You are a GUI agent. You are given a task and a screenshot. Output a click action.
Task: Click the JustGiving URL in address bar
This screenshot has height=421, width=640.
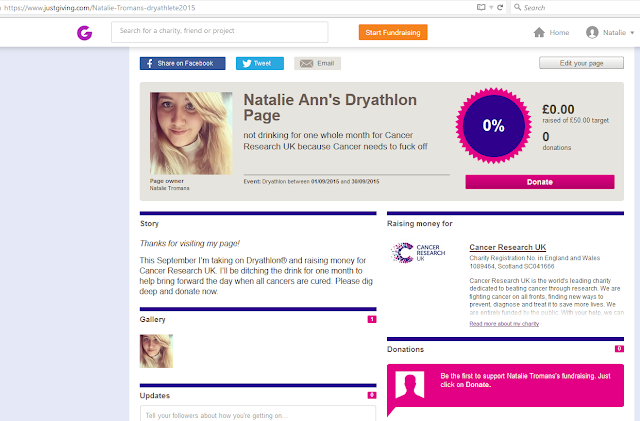100,8
